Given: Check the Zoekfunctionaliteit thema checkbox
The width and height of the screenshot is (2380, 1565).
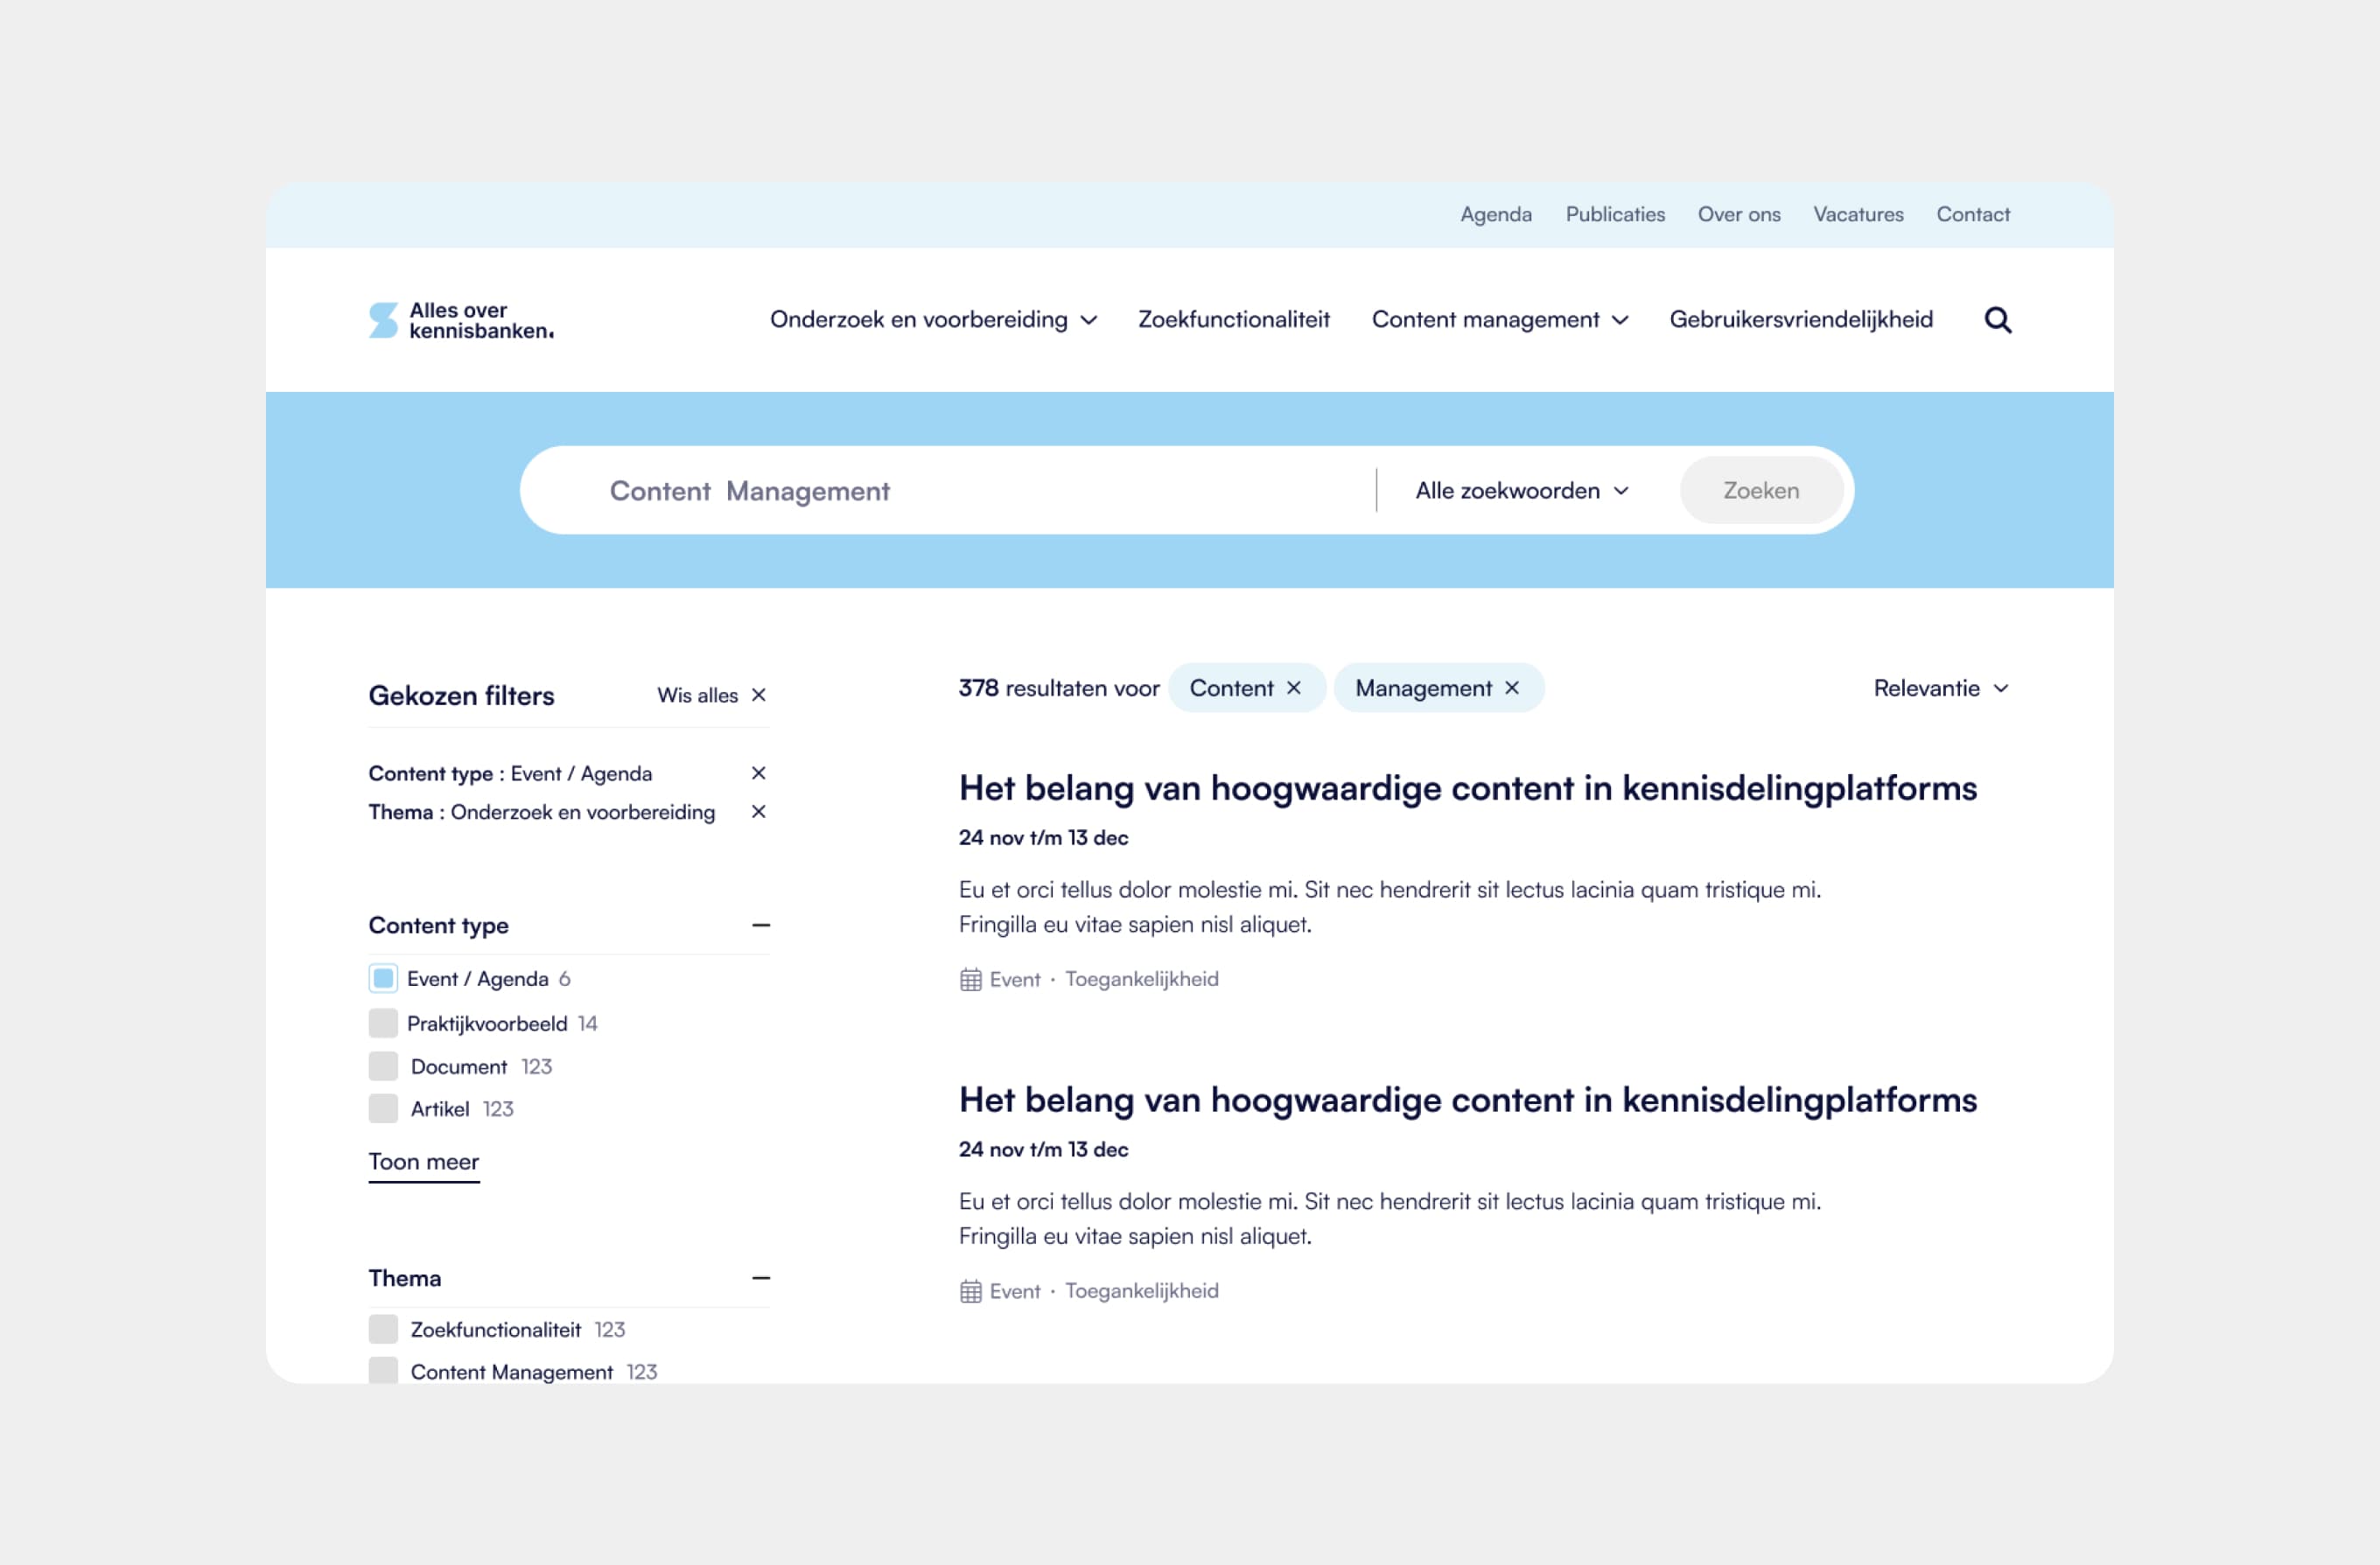Looking at the screenshot, I should (x=383, y=1329).
